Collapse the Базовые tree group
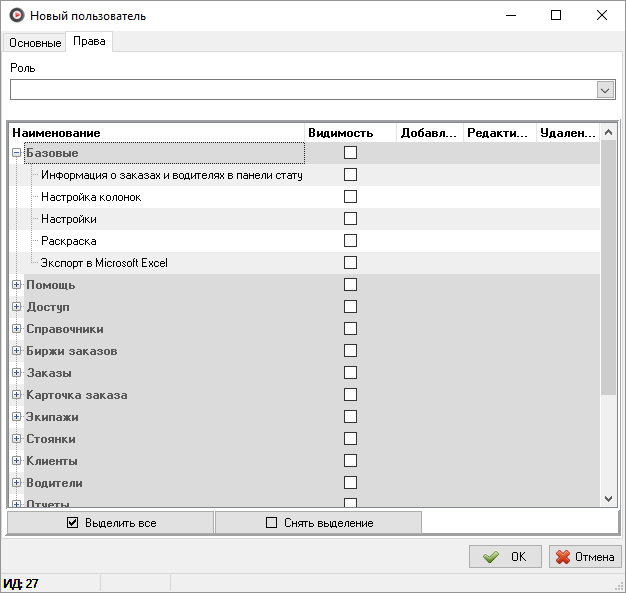Viewport: 626px width, 593px height. [x=16, y=153]
